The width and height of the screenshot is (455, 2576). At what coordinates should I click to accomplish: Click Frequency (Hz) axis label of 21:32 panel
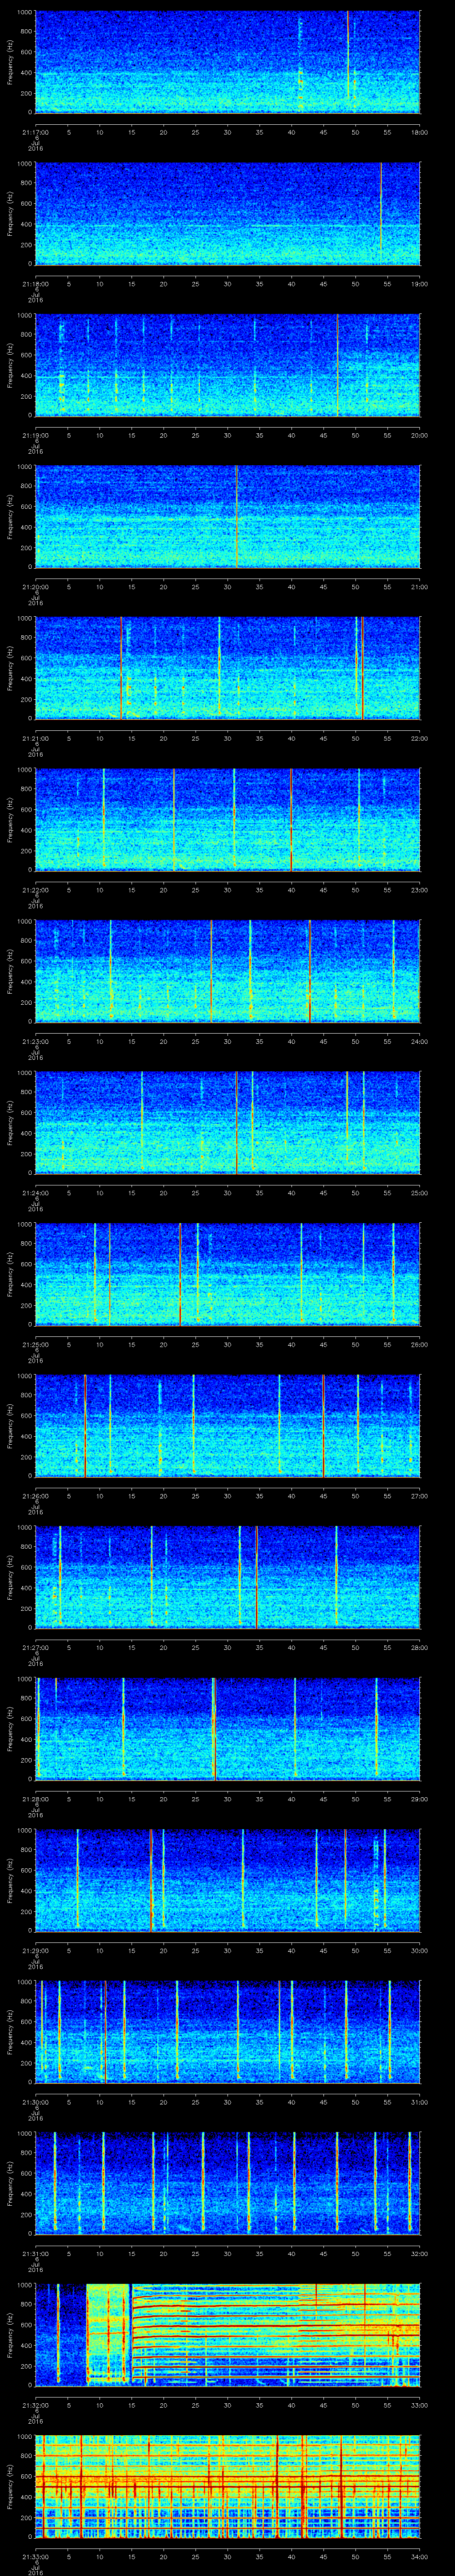[x=10, y=2334]
